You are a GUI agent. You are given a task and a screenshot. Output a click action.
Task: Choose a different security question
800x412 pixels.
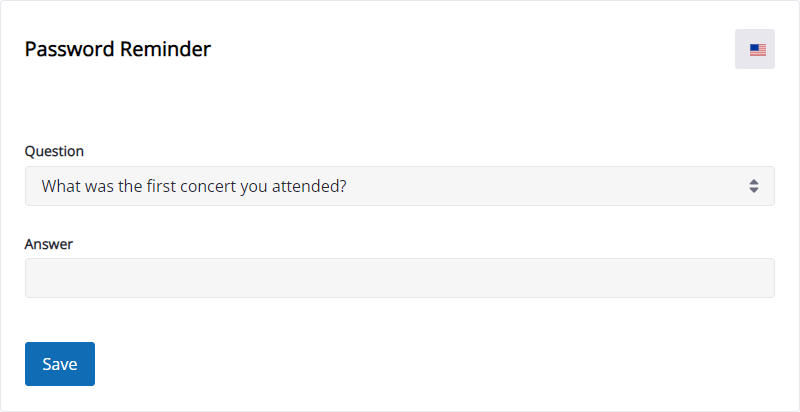pos(399,186)
